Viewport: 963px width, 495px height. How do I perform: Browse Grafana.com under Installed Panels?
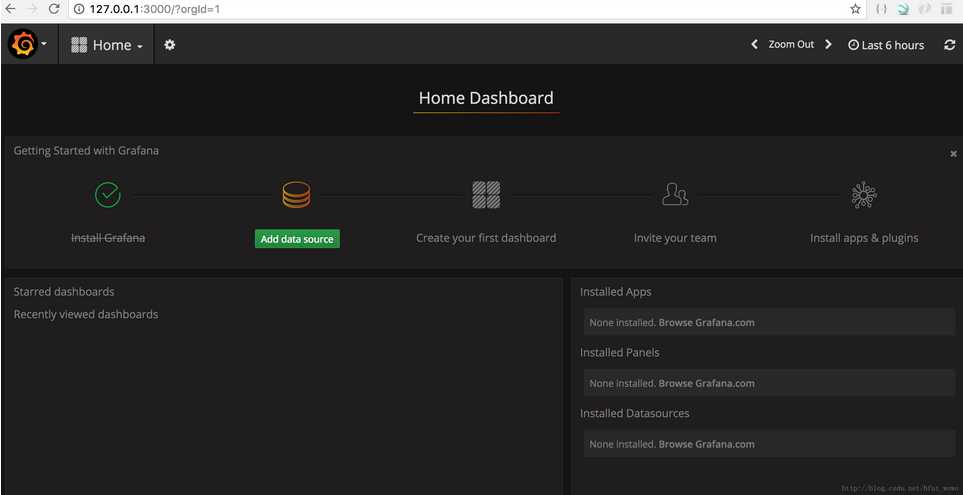(x=706, y=383)
